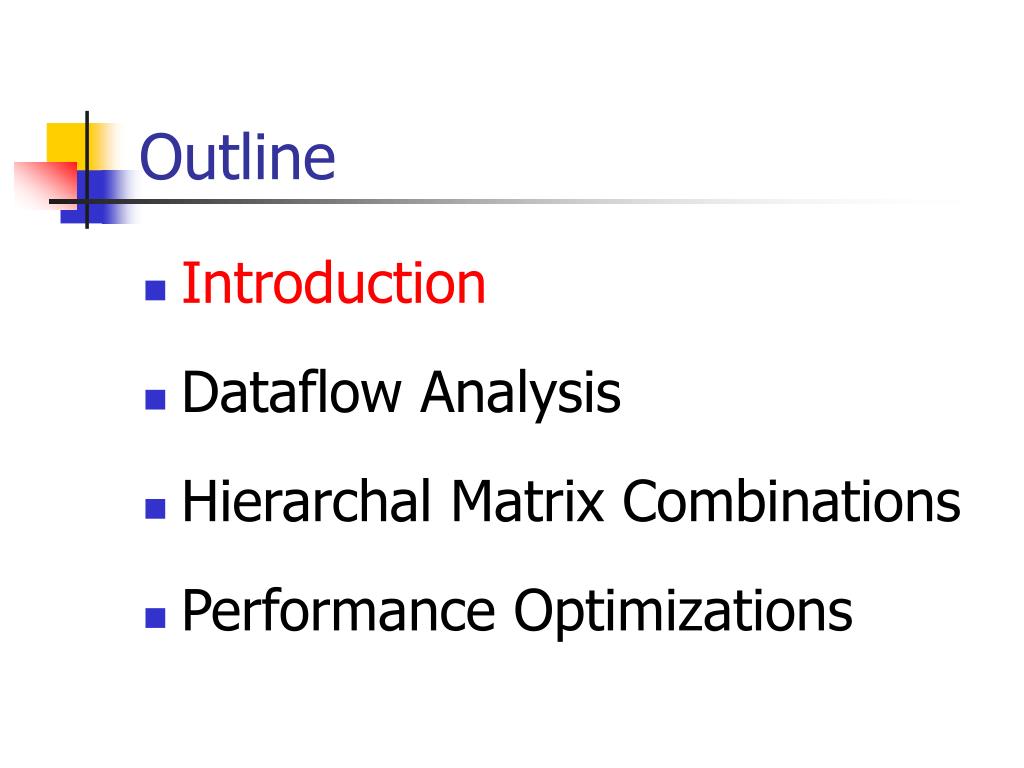Click the red Introduction heading

pos(334,283)
